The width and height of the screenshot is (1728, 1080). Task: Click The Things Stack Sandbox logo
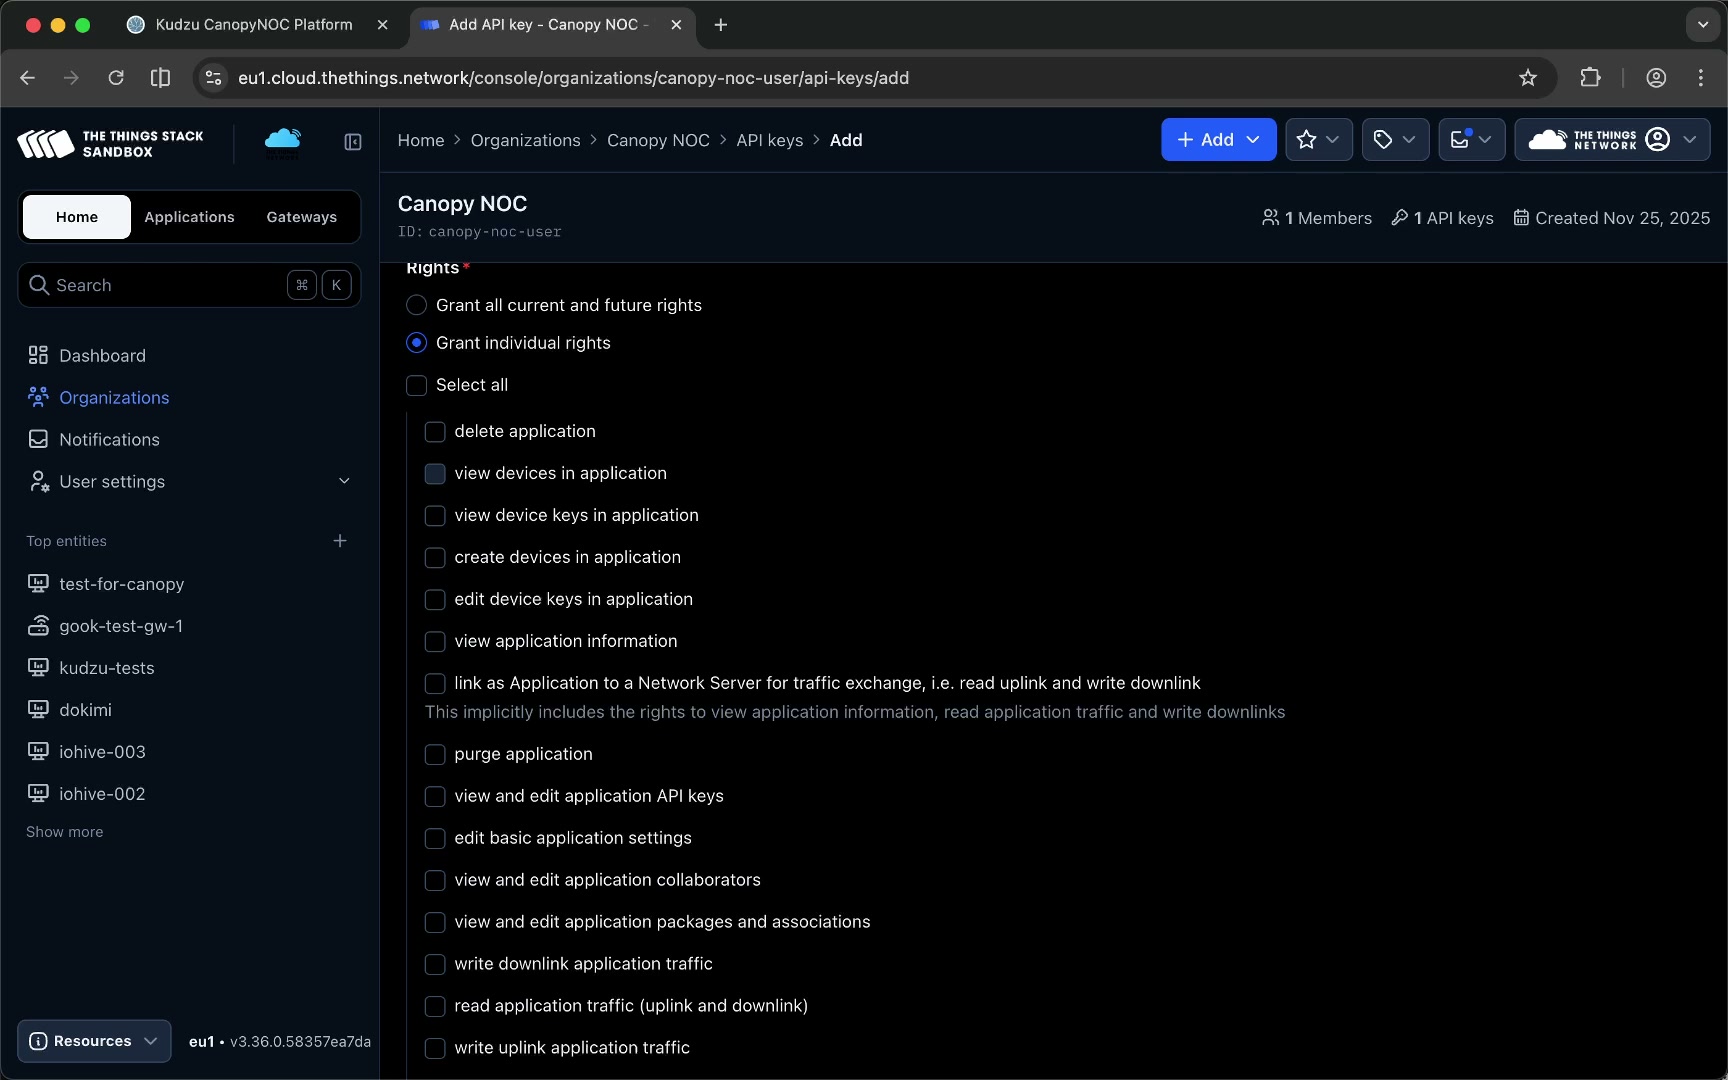click(110, 143)
